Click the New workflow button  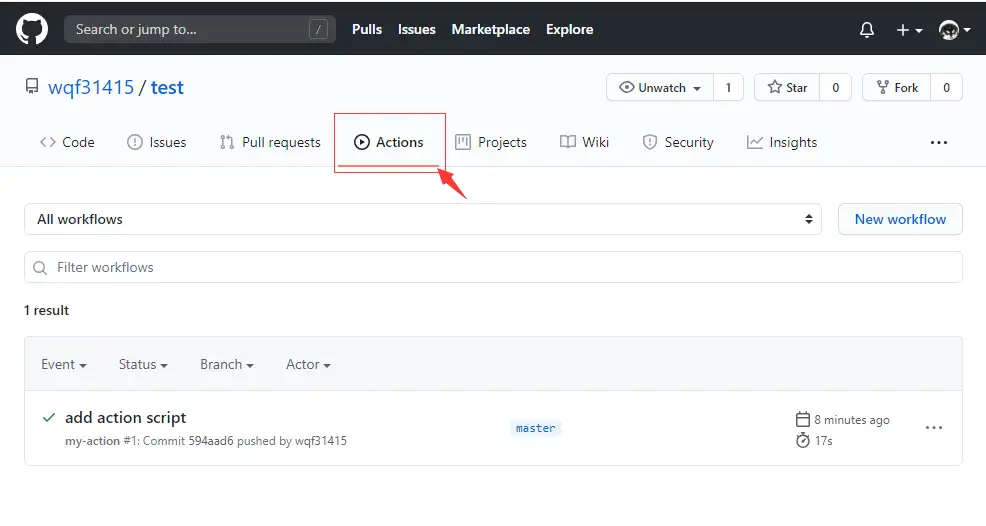[900, 219]
